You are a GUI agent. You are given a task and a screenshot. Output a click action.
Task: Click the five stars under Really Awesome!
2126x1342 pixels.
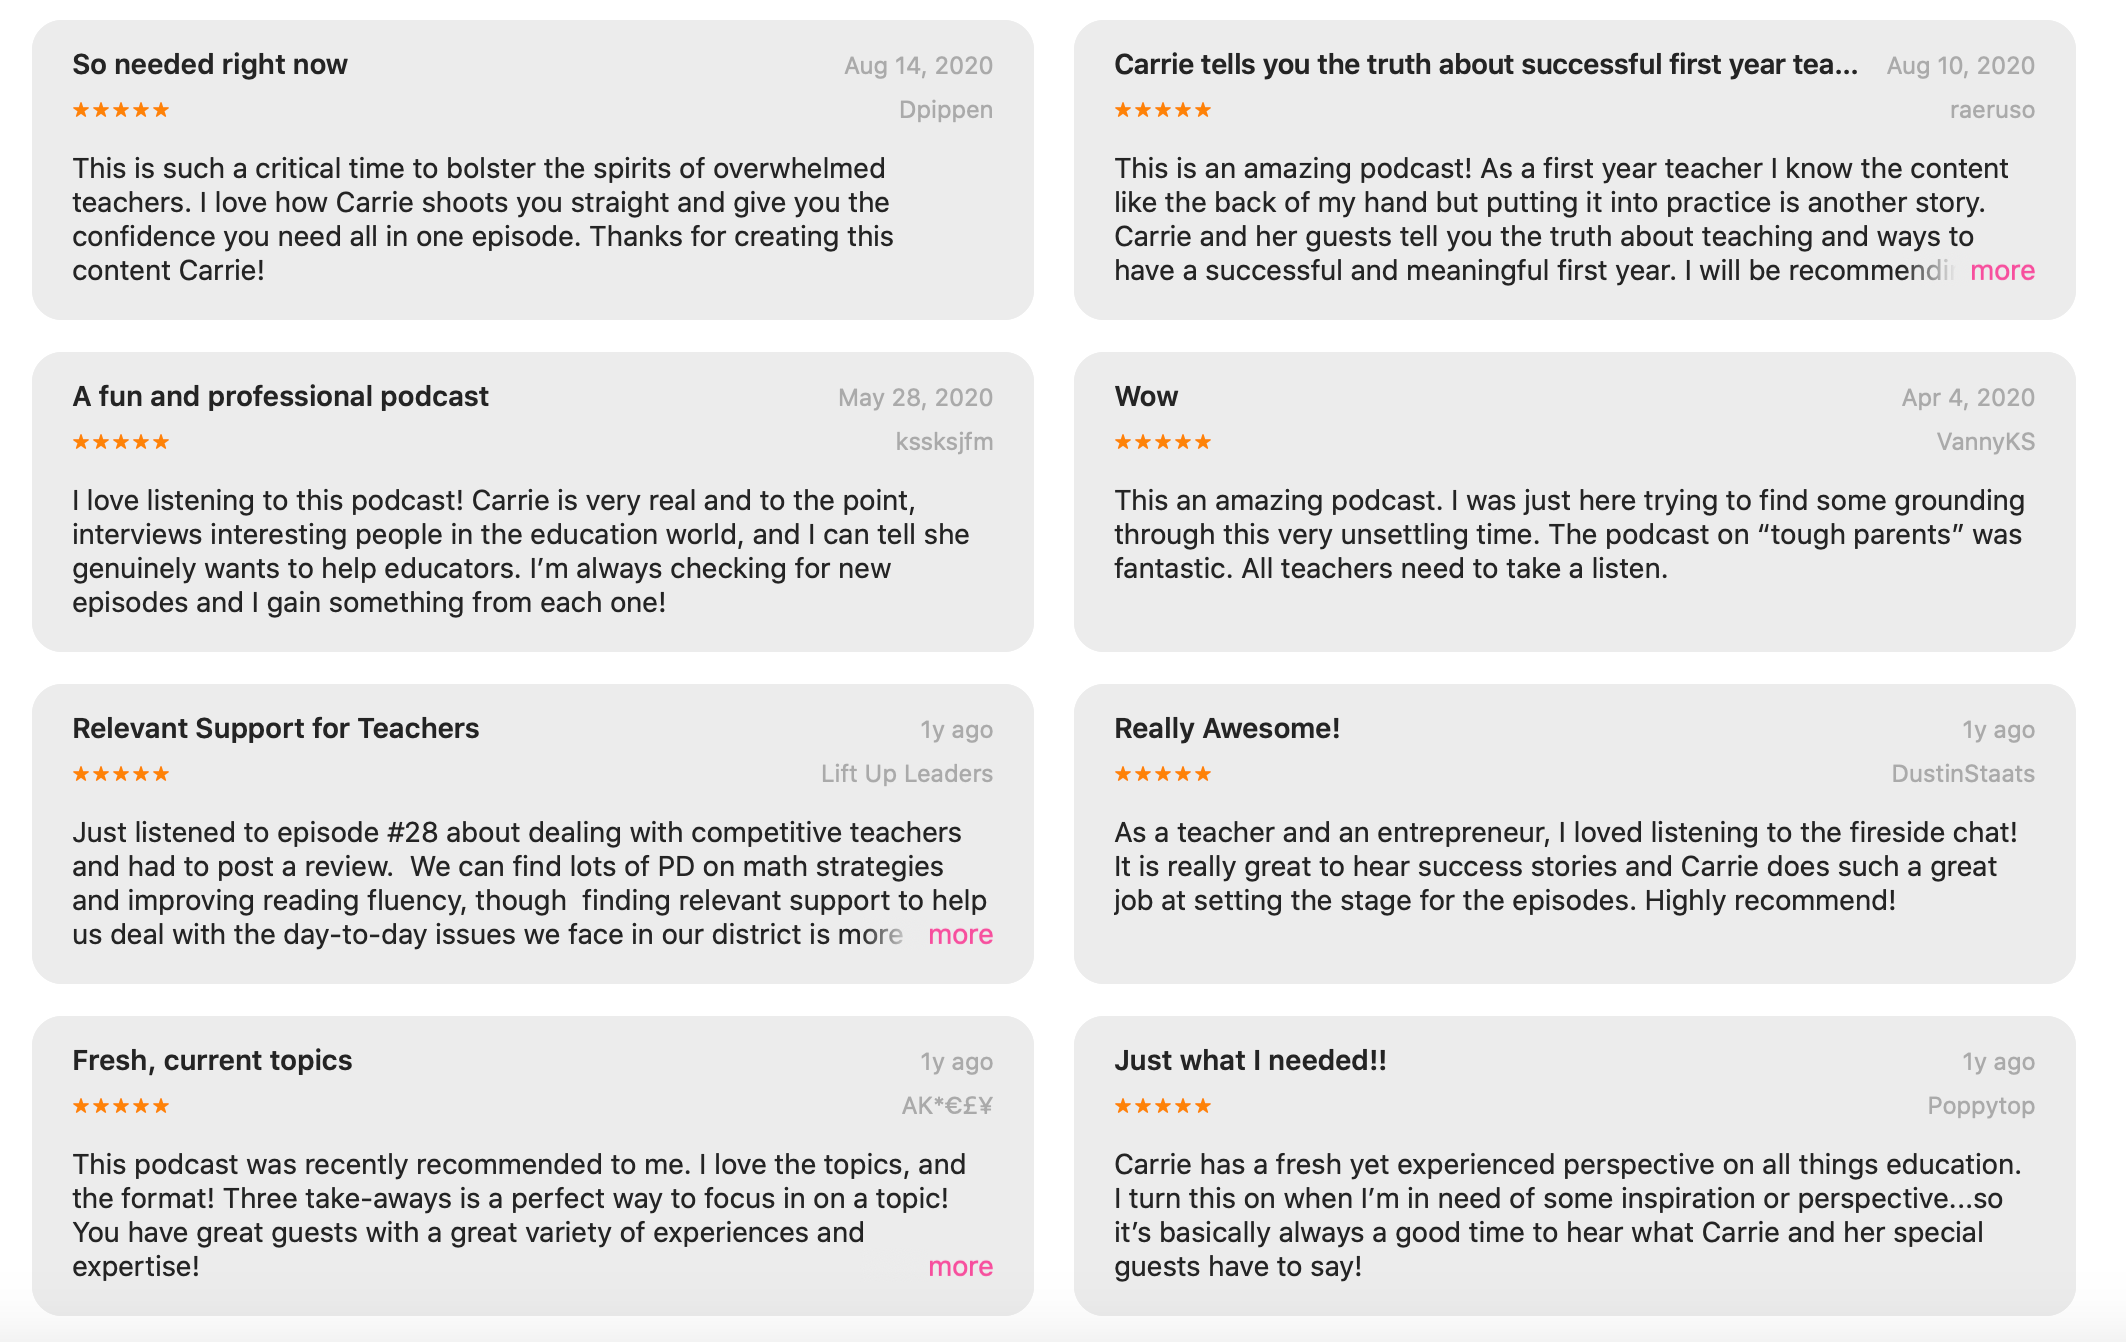(x=1163, y=774)
